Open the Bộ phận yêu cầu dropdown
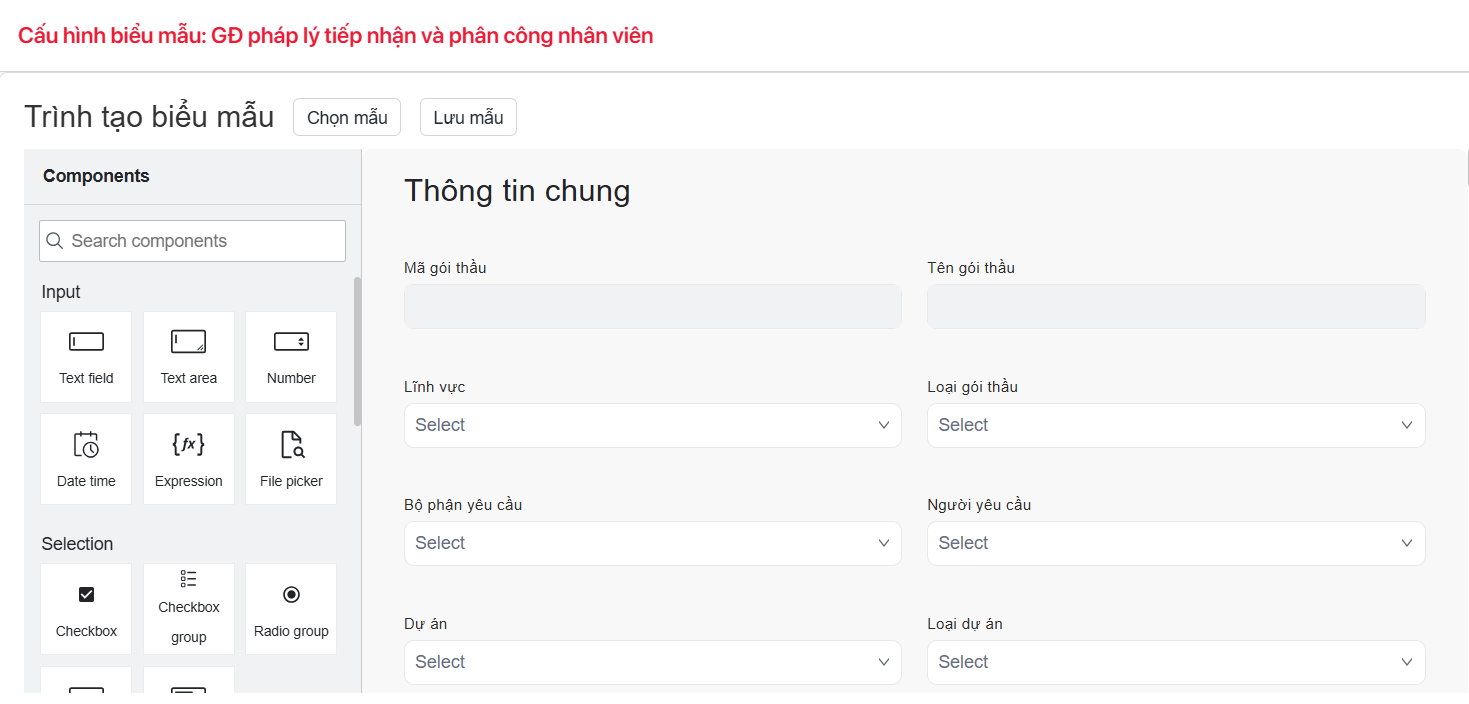Viewport: 1469px width, 704px height. click(x=652, y=543)
